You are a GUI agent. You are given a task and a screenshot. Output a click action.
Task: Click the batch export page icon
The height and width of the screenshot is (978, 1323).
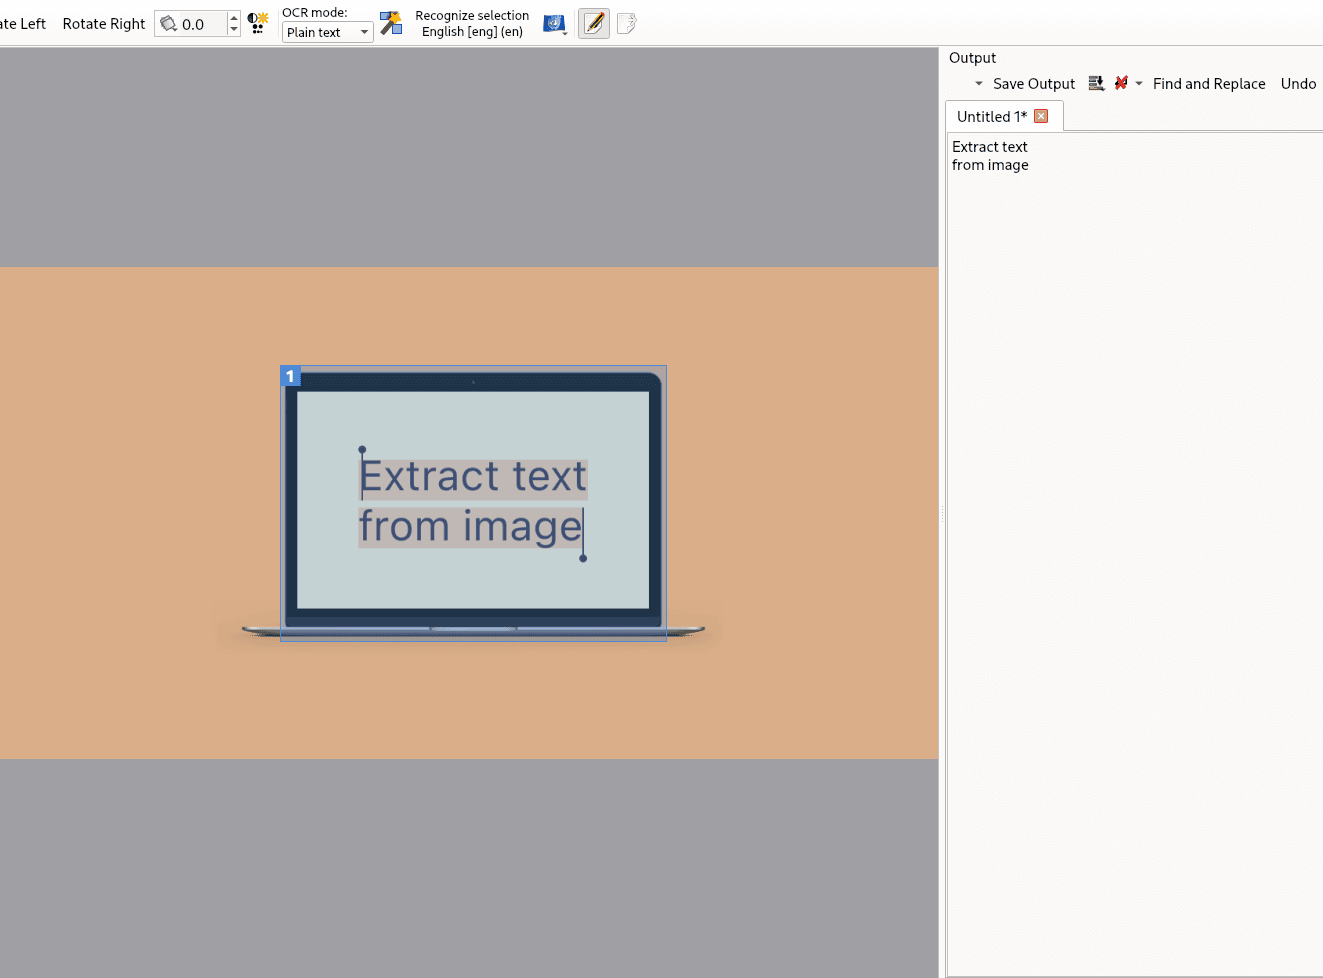tap(626, 23)
